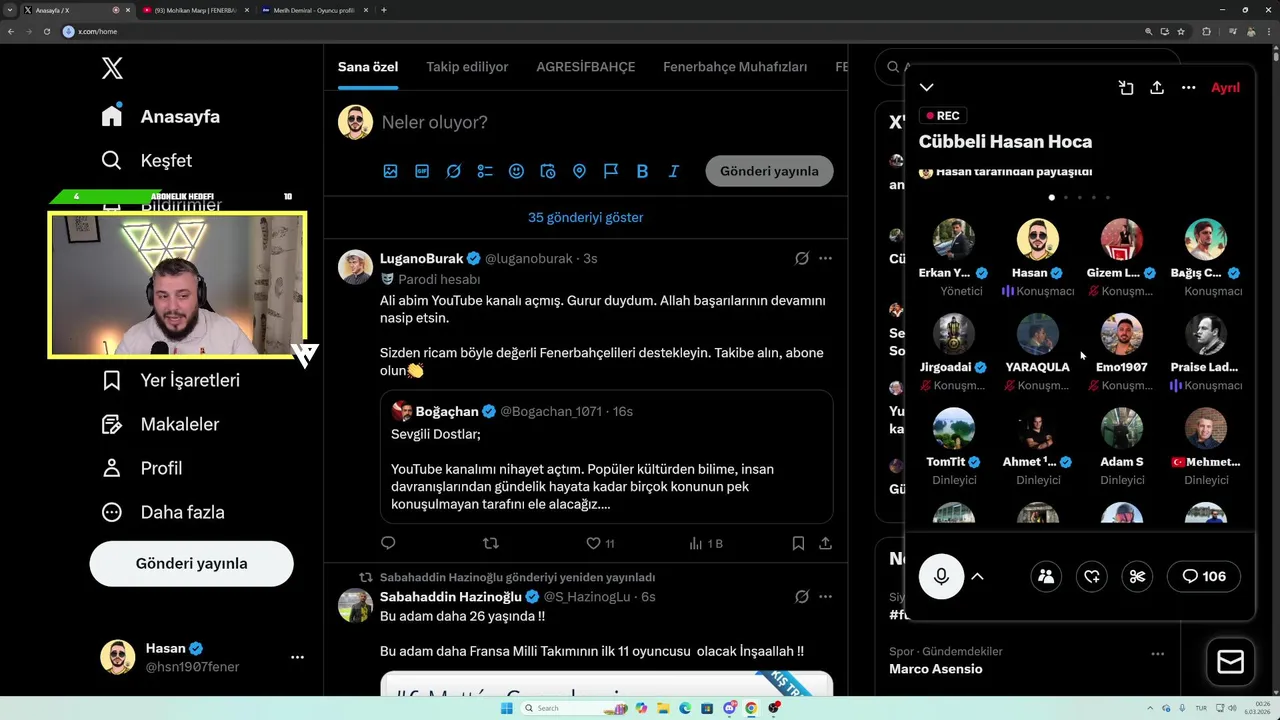Toggle bold text in composer
This screenshot has height=720, width=1280.
pos(642,171)
